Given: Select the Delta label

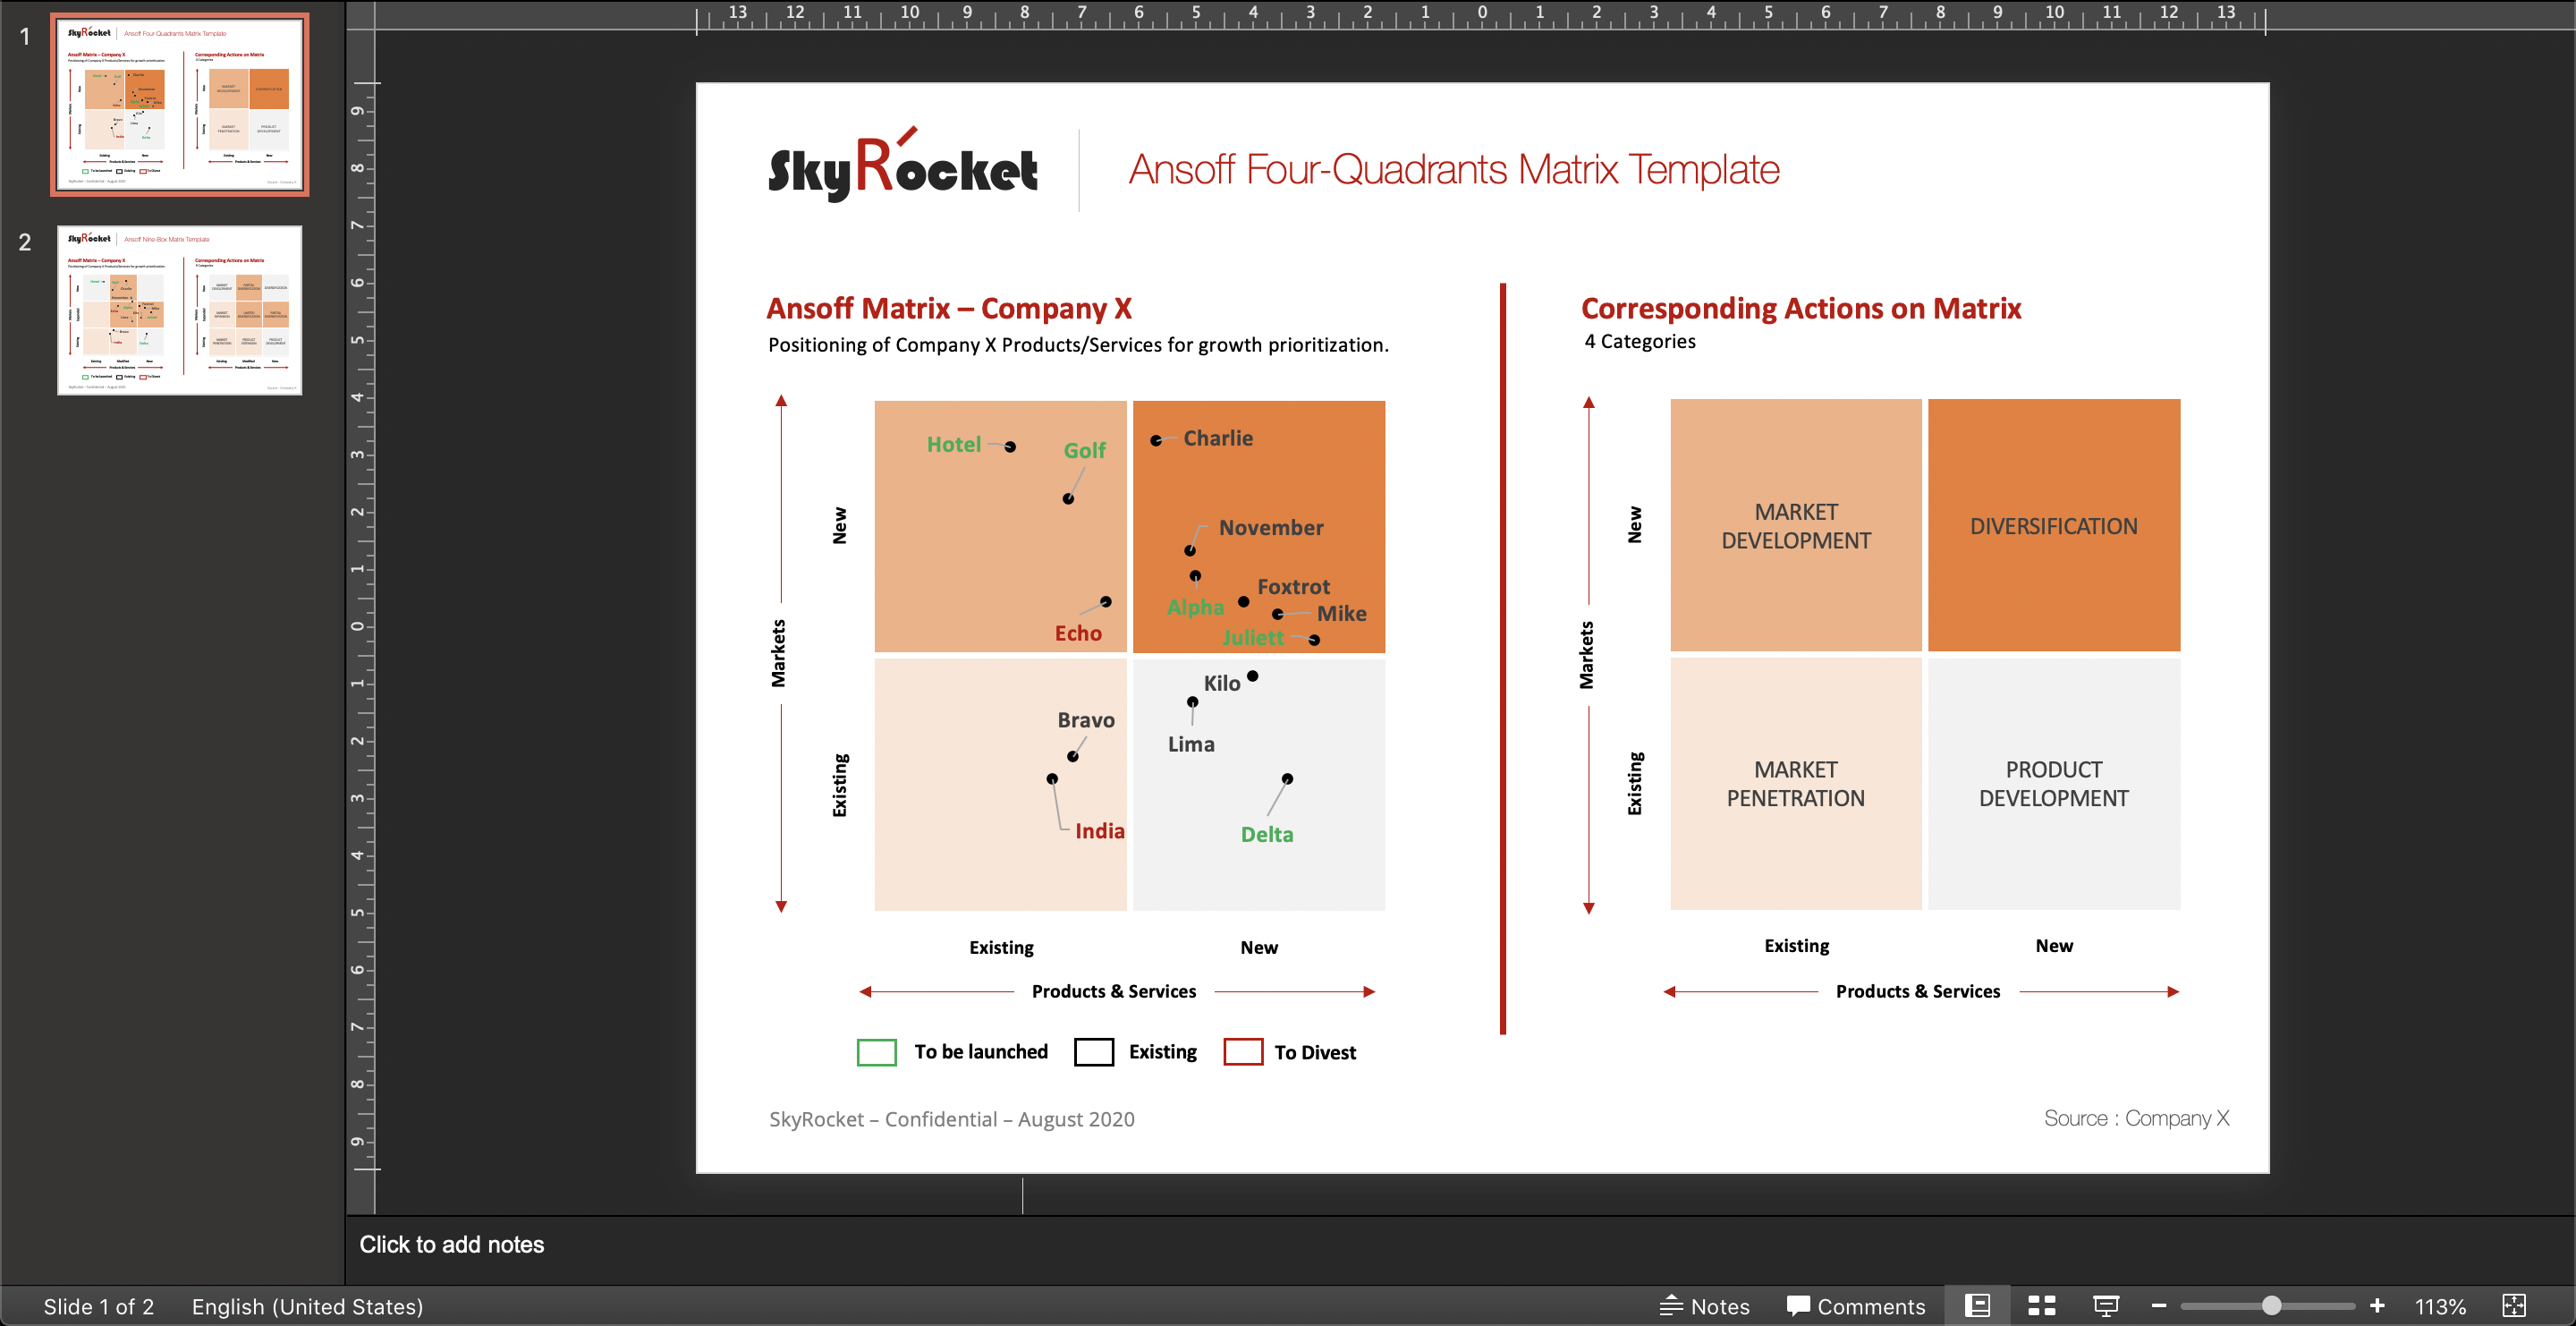Looking at the screenshot, I should pos(1267,834).
